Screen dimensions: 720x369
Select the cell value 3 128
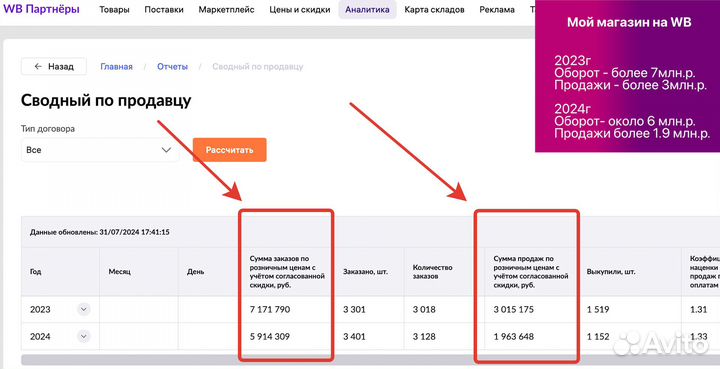pyautogui.click(x=424, y=336)
